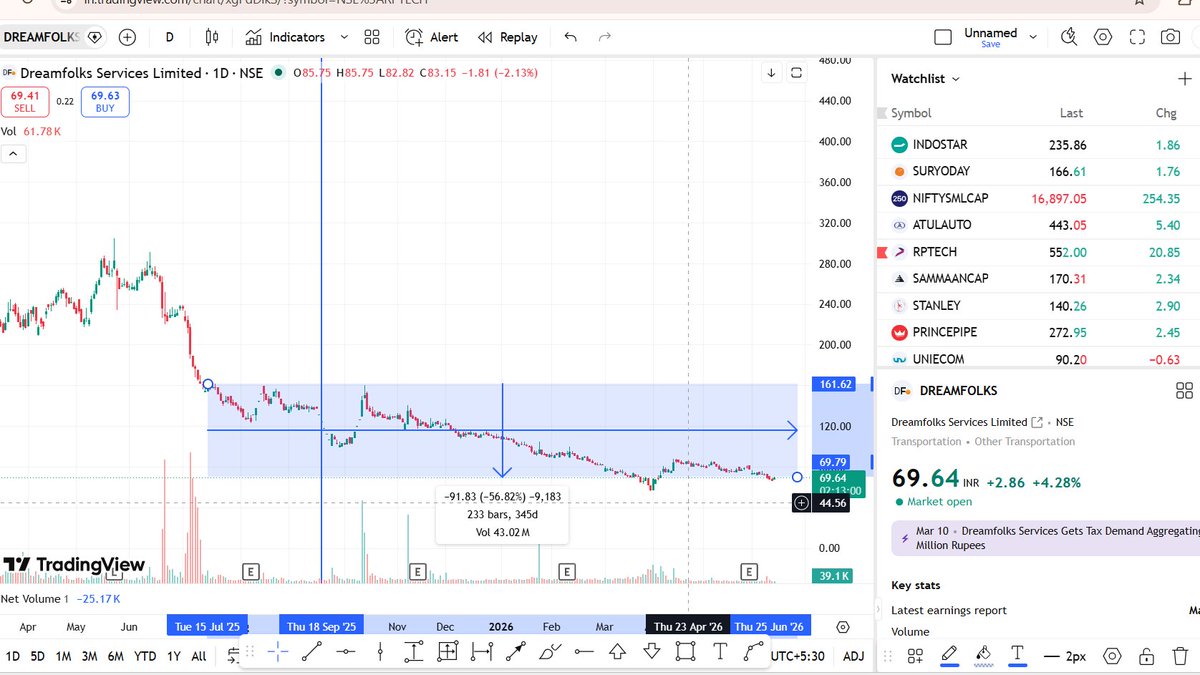This screenshot has width=1200, height=675.
Task: Select the trend line drawing tool
Action: pyautogui.click(x=312, y=652)
